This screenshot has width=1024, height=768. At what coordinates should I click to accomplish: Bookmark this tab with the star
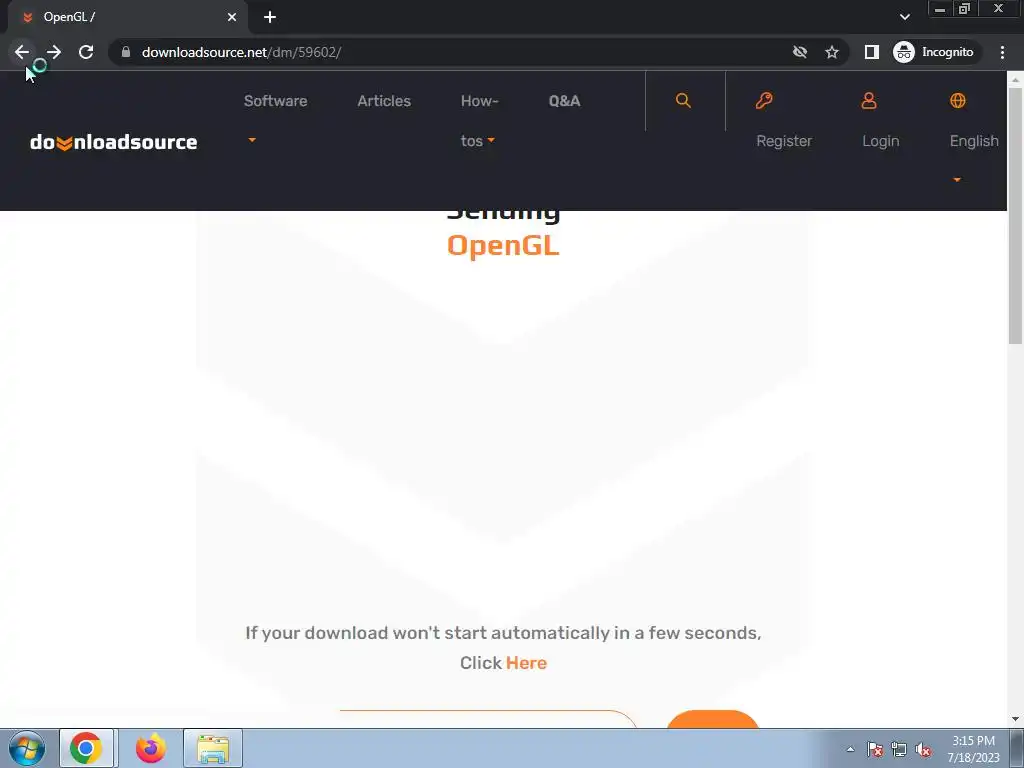pos(831,52)
